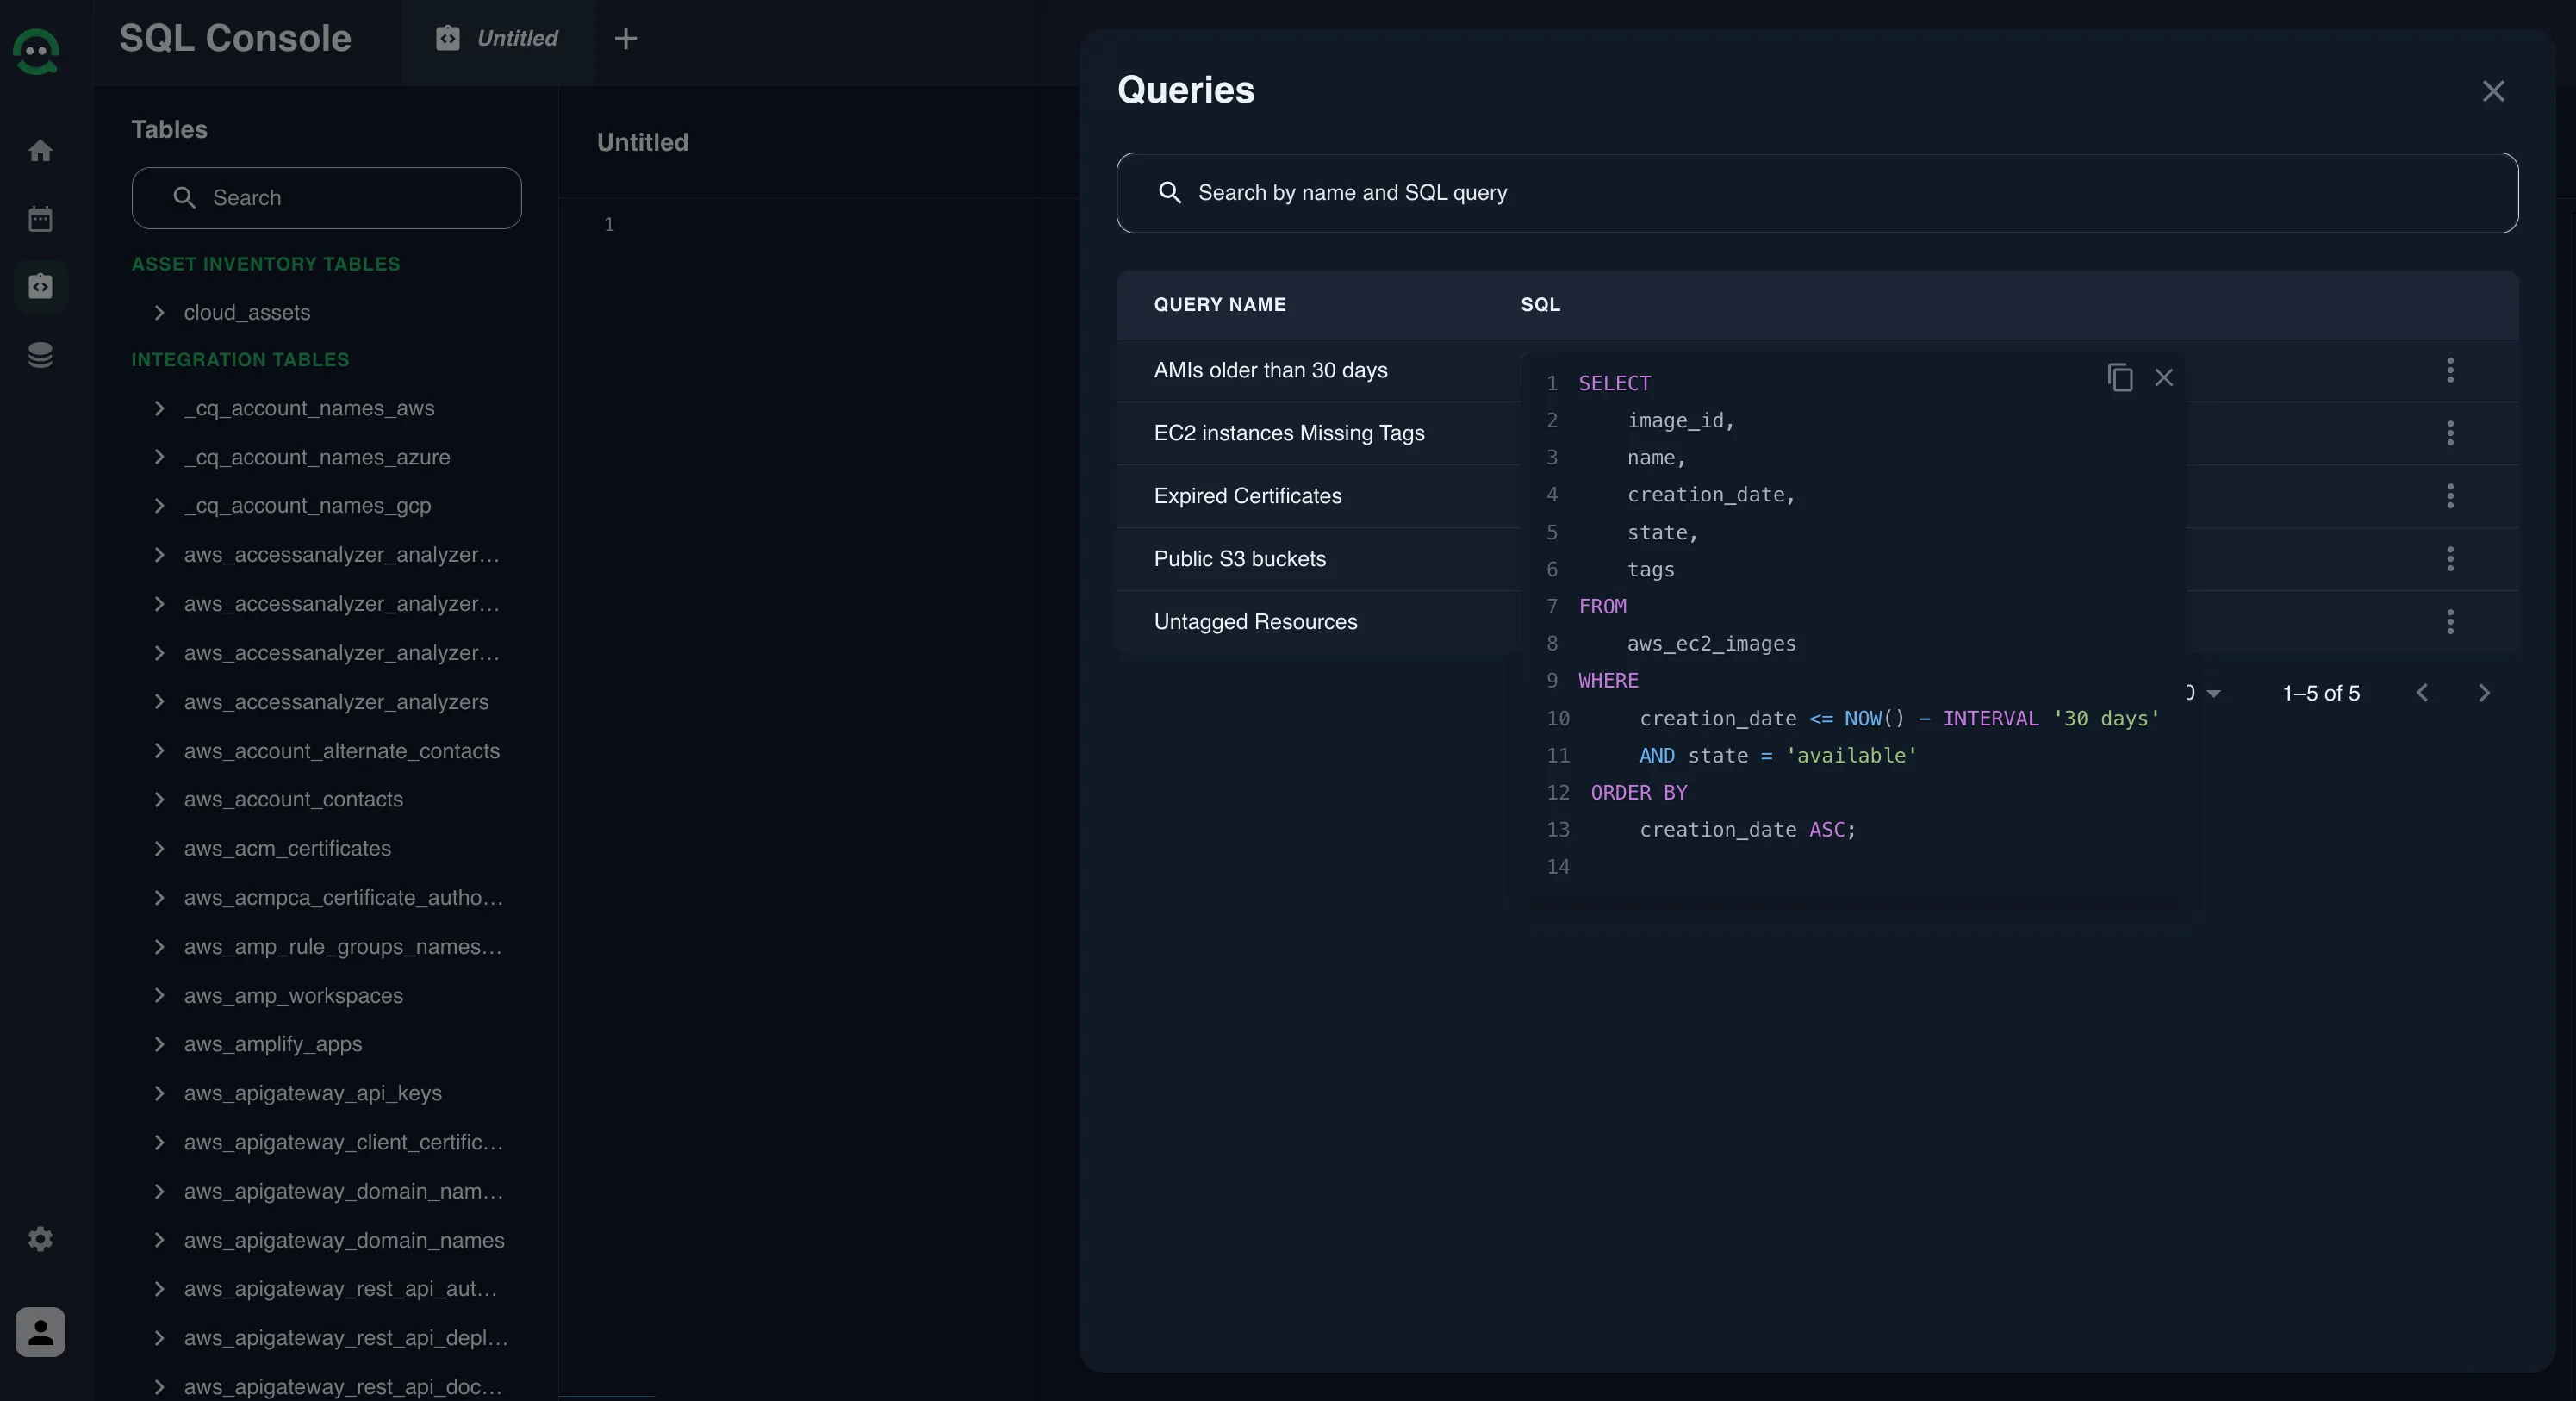Go to previous page of queries
The width and height of the screenshot is (2576, 1401).
(x=2422, y=693)
